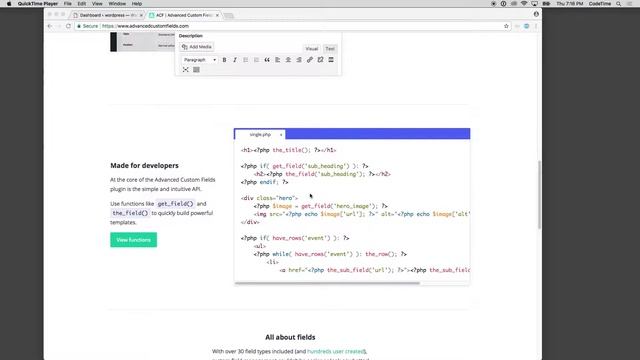The height and width of the screenshot is (360, 640).
Task: Click the menu bar clock 'Thu 7:16 PM'
Action: click(569, 4)
